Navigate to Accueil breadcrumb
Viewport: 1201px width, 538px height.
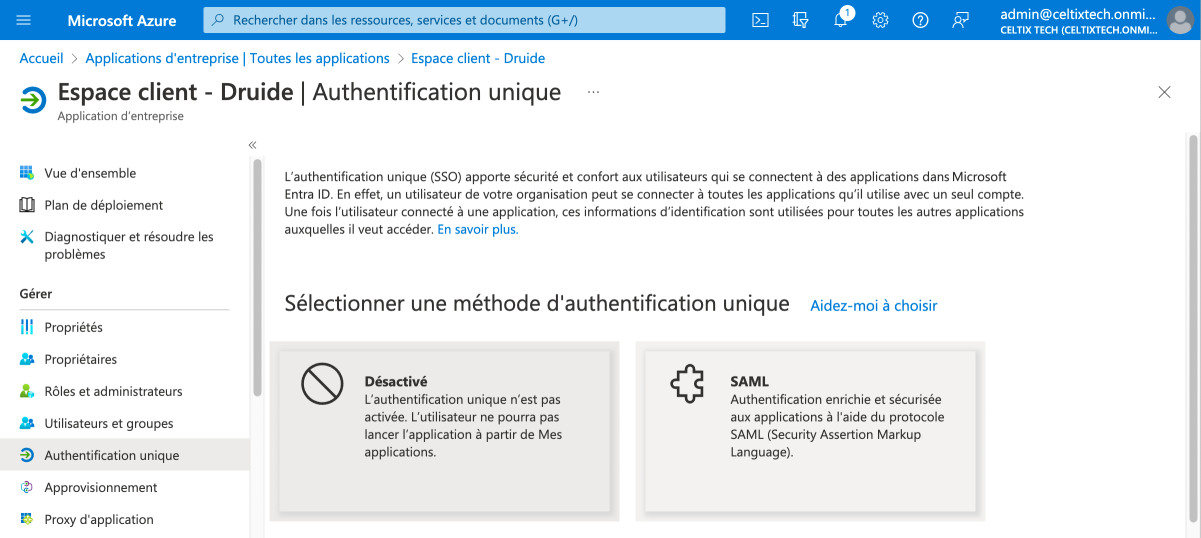point(41,58)
